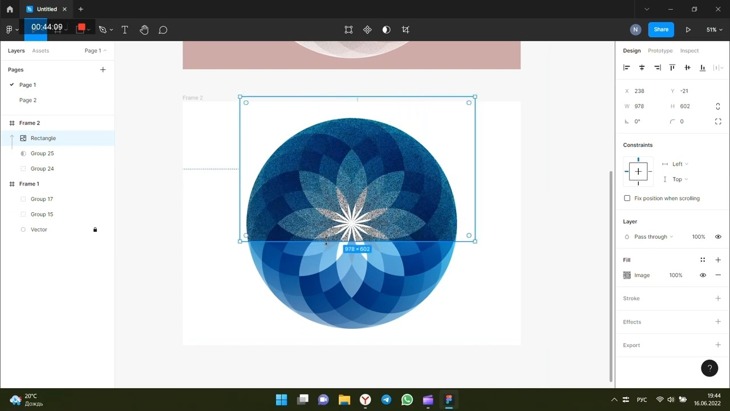The height and width of the screenshot is (411, 730).
Task: Click the Create component icon
Action: tap(367, 30)
